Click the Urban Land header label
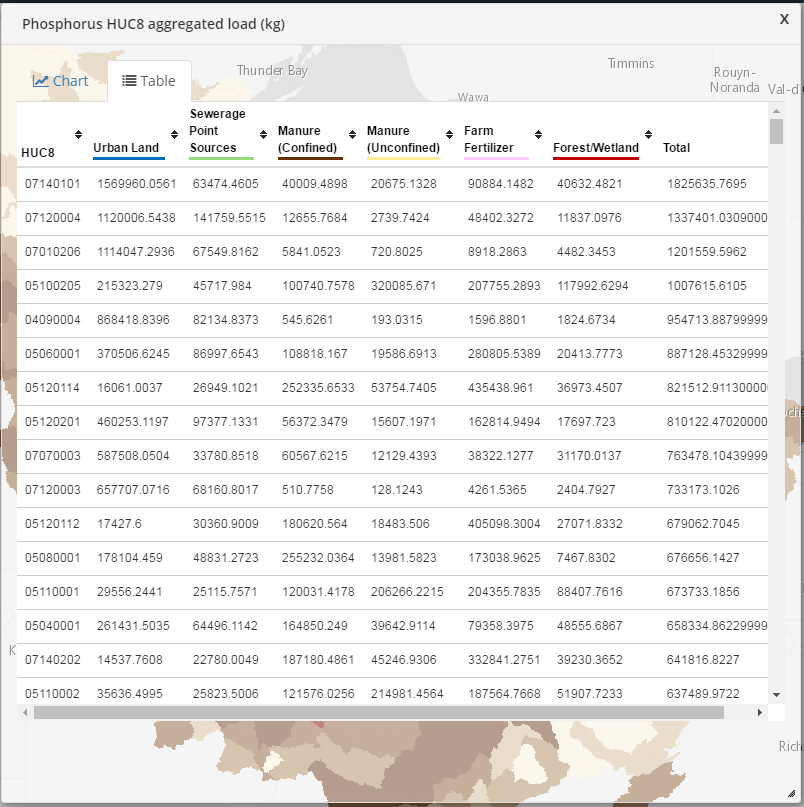804x807 pixels. (126, 148)
